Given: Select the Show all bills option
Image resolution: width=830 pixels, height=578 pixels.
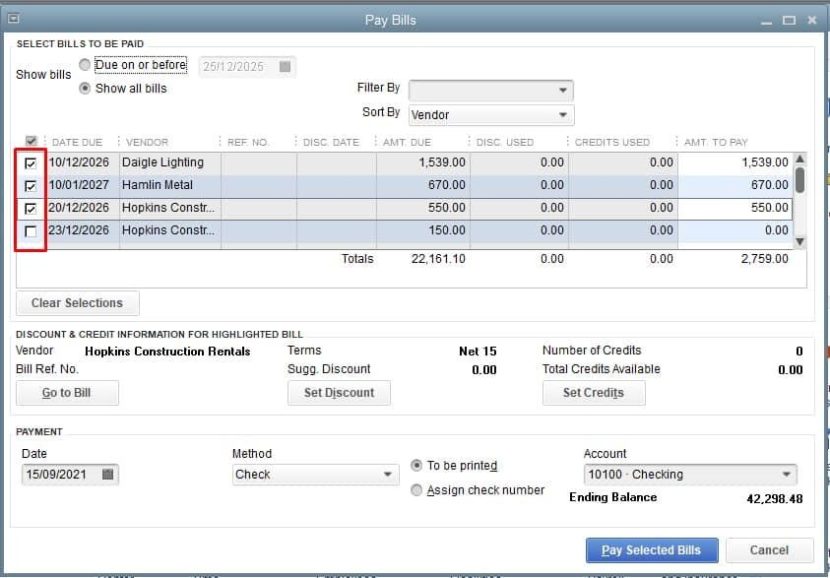Looking at the screenshot, I should (85, 86).
